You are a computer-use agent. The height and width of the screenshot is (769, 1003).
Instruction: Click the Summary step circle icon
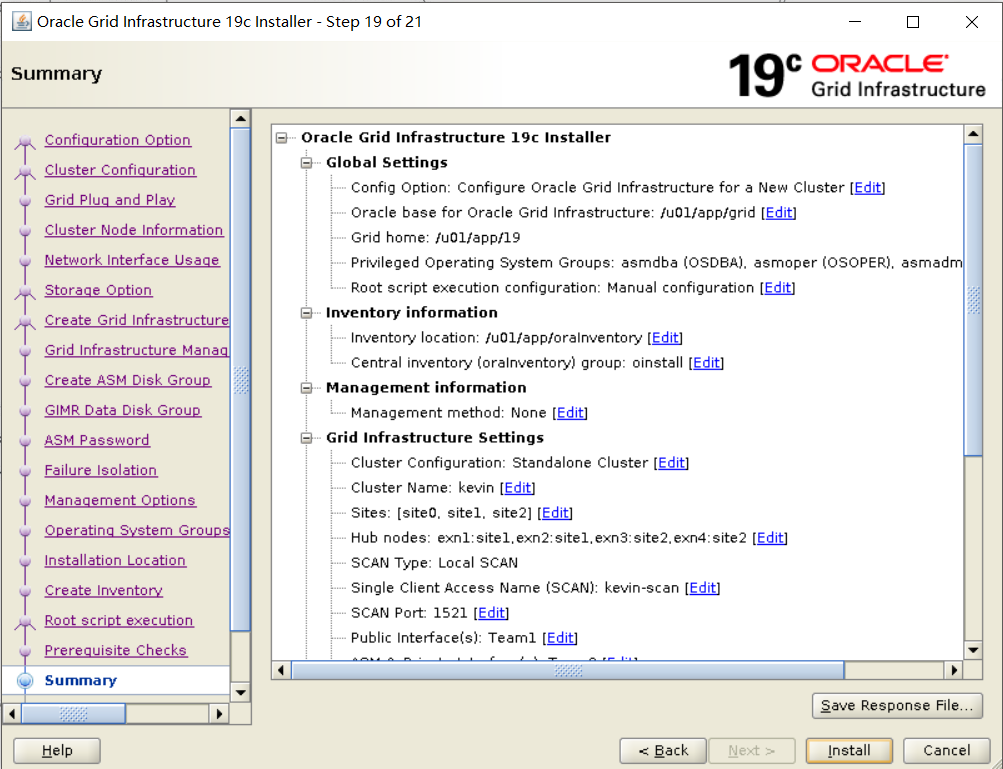[25, 681]
